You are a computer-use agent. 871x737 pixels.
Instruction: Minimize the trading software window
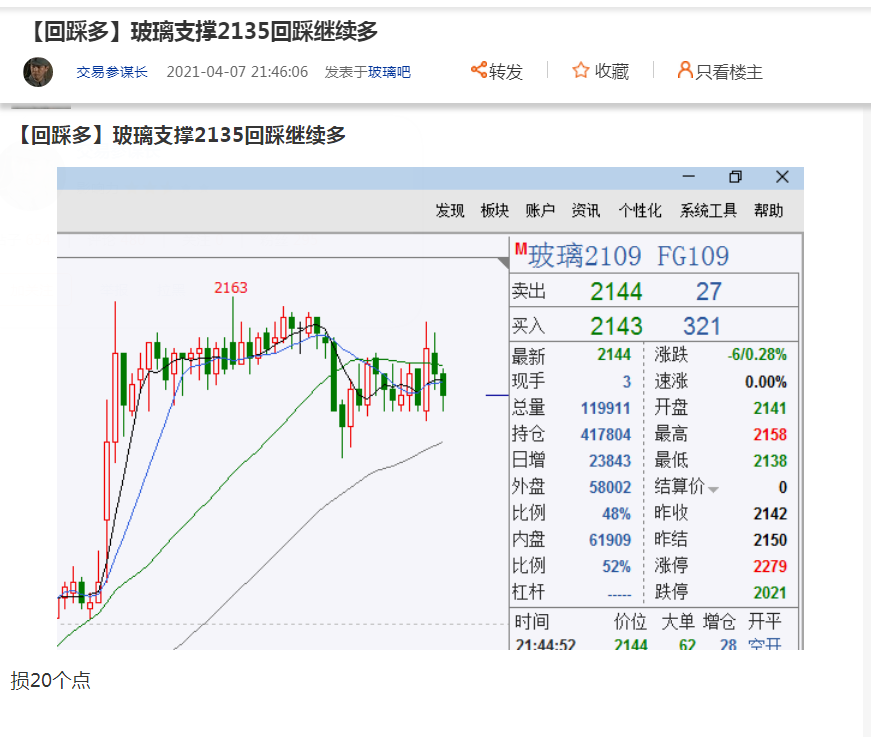point(688,177)
